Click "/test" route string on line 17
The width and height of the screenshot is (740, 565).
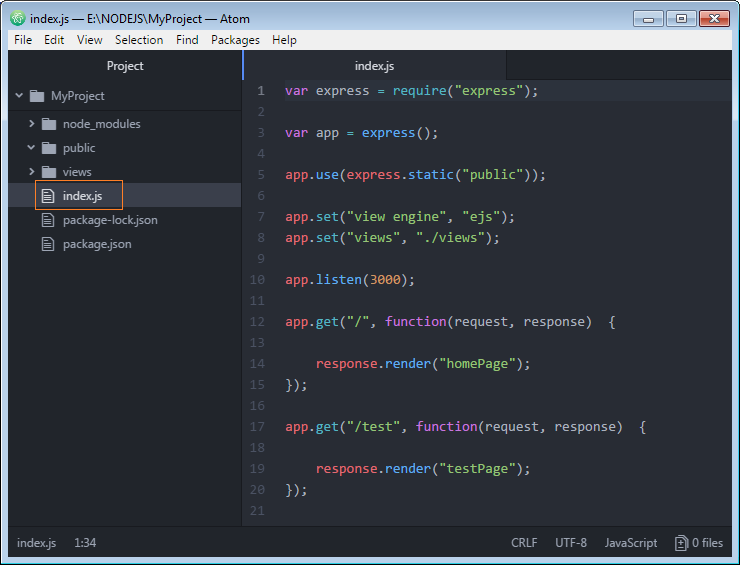(373, 427)
